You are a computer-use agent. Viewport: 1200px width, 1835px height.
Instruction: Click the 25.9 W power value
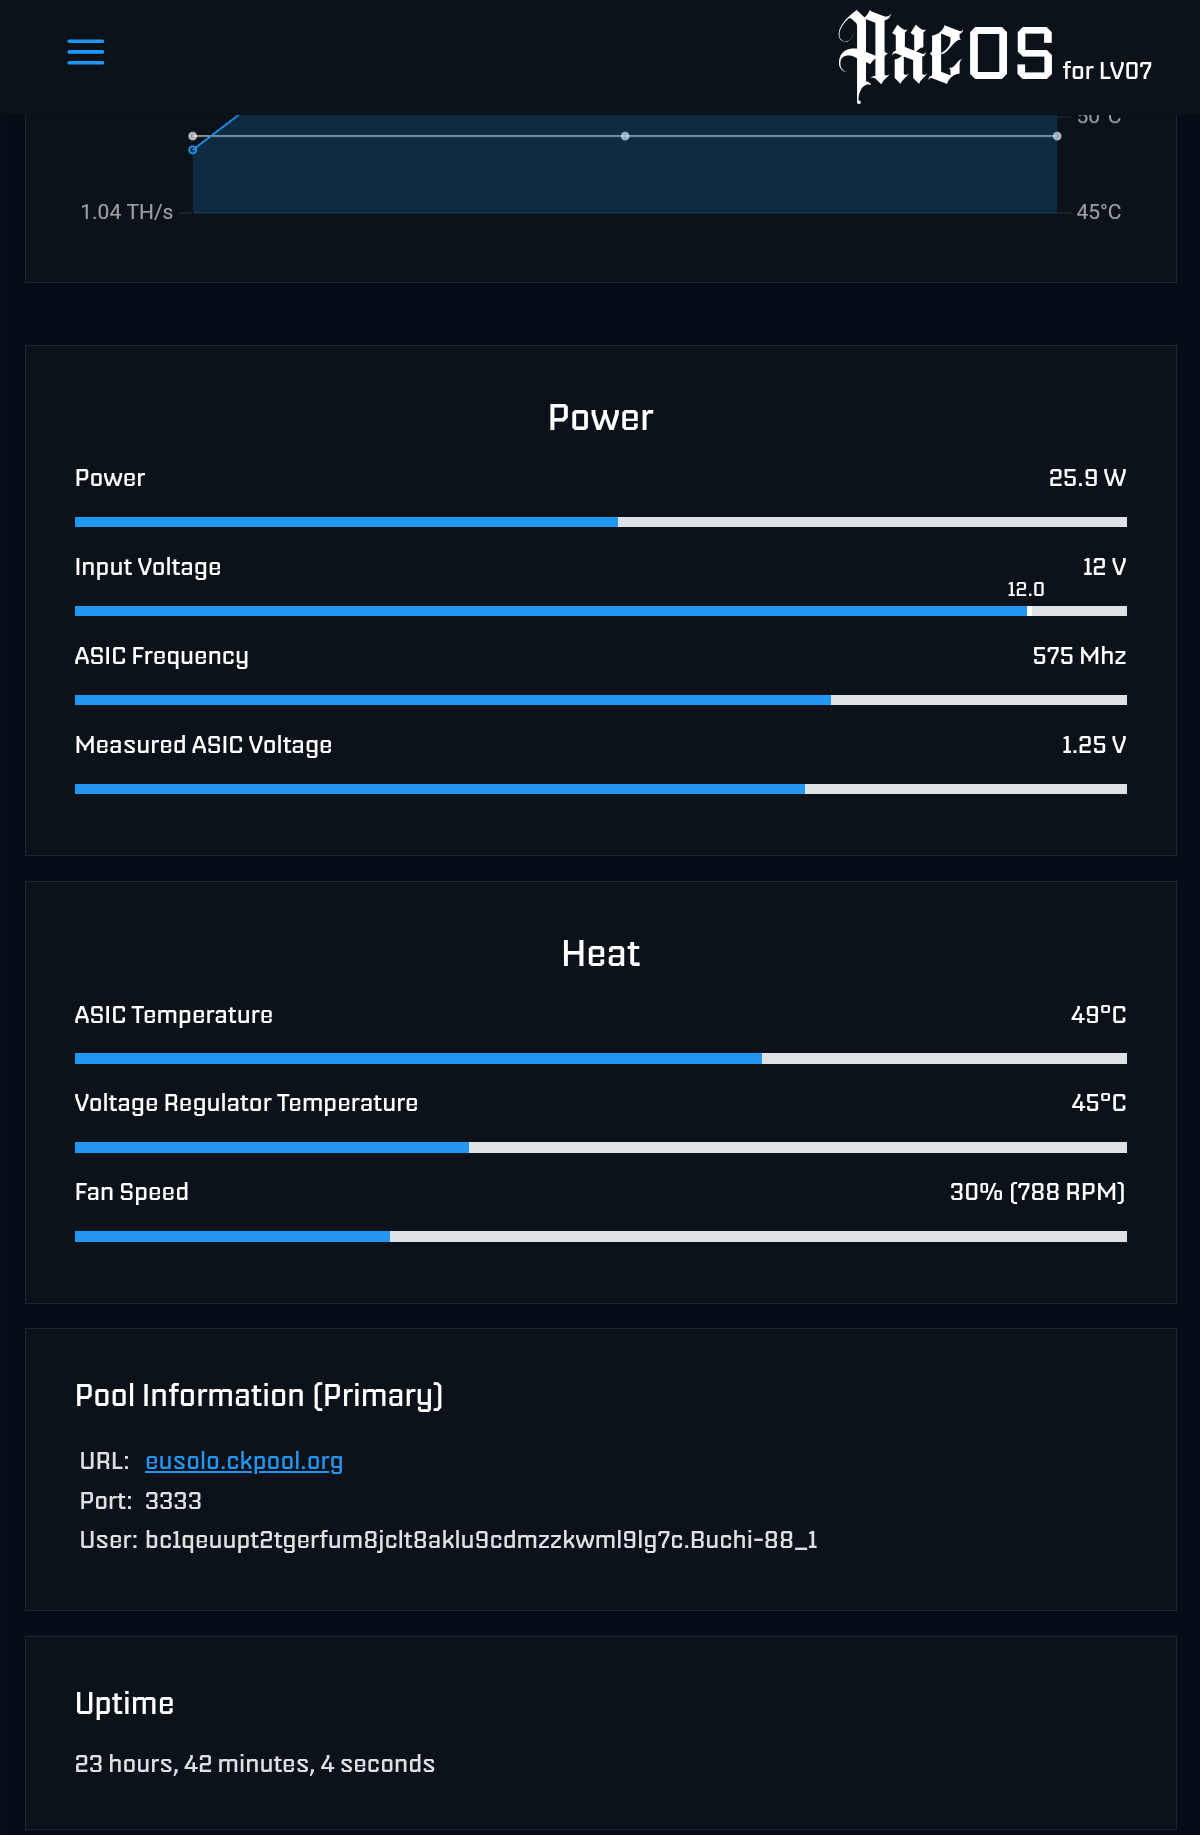point(1087,478)
